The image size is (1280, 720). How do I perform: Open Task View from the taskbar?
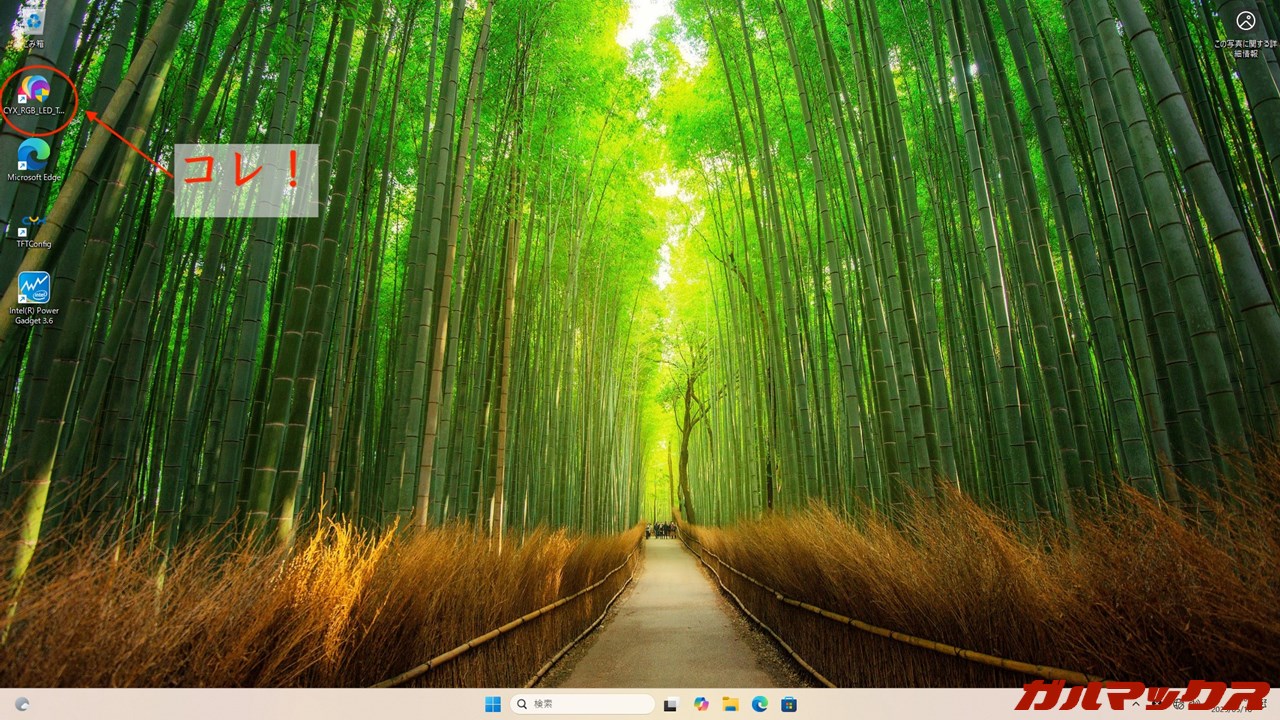(x=671, y=704)
